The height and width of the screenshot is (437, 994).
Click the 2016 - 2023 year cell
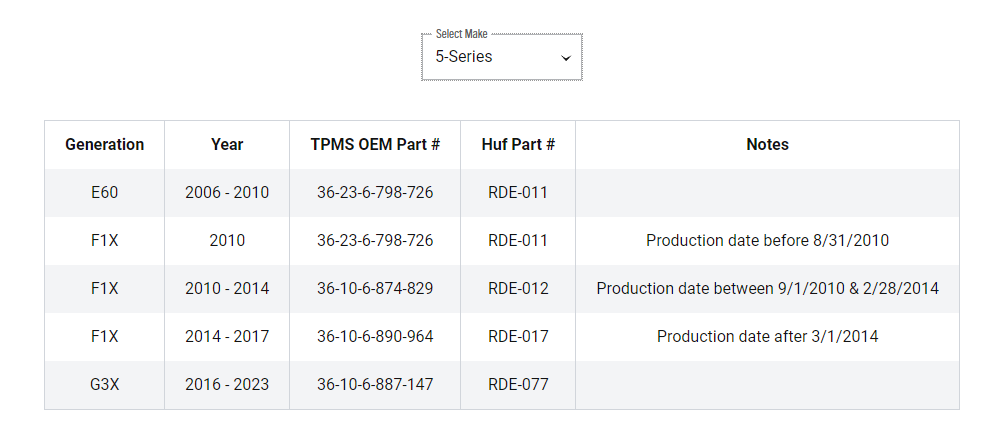pyautogui.click(x=227, y=385)
